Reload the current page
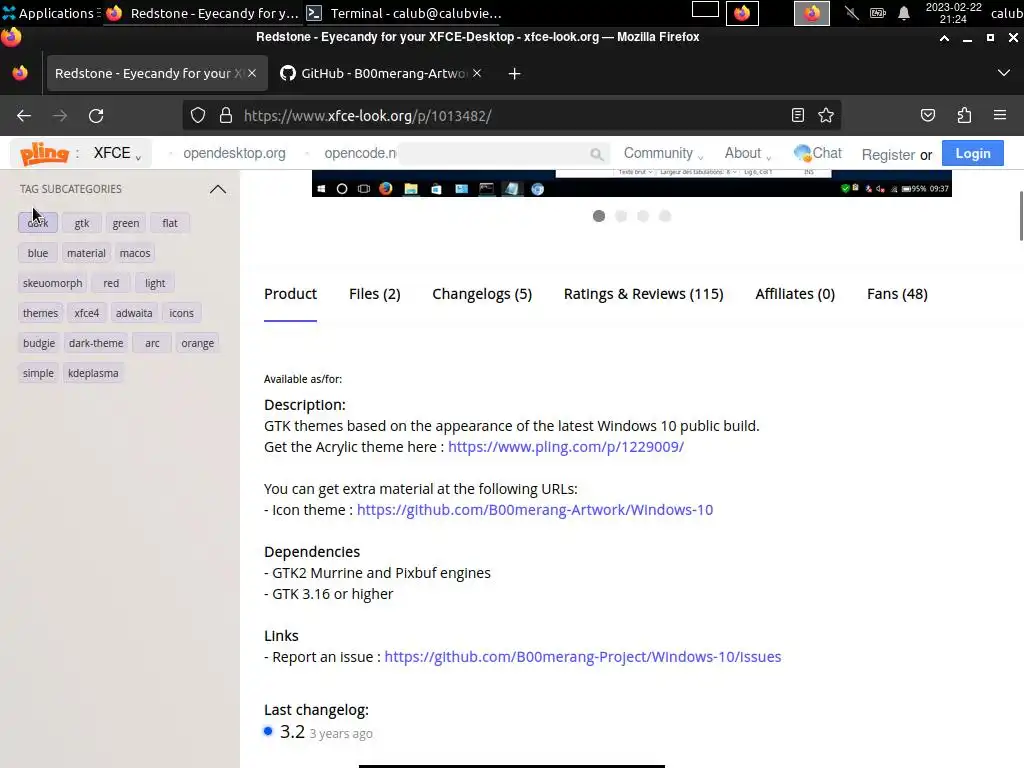This screenshot has width=1024, height=768. point(96,116)
